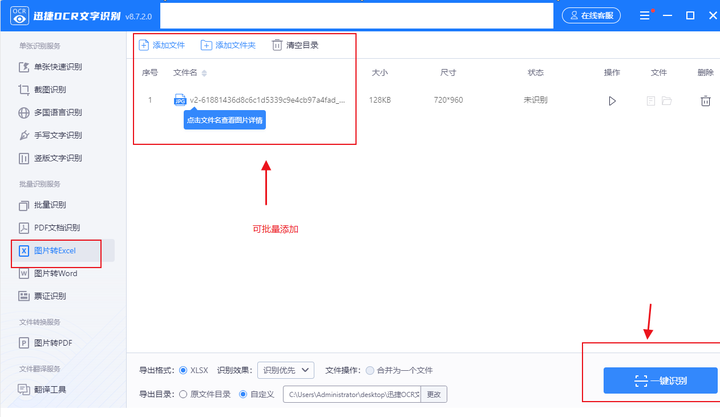This screenshot has width=720, height=417.
Task: Delete row 1 with the trash icon
Action: tap(705, 101)
